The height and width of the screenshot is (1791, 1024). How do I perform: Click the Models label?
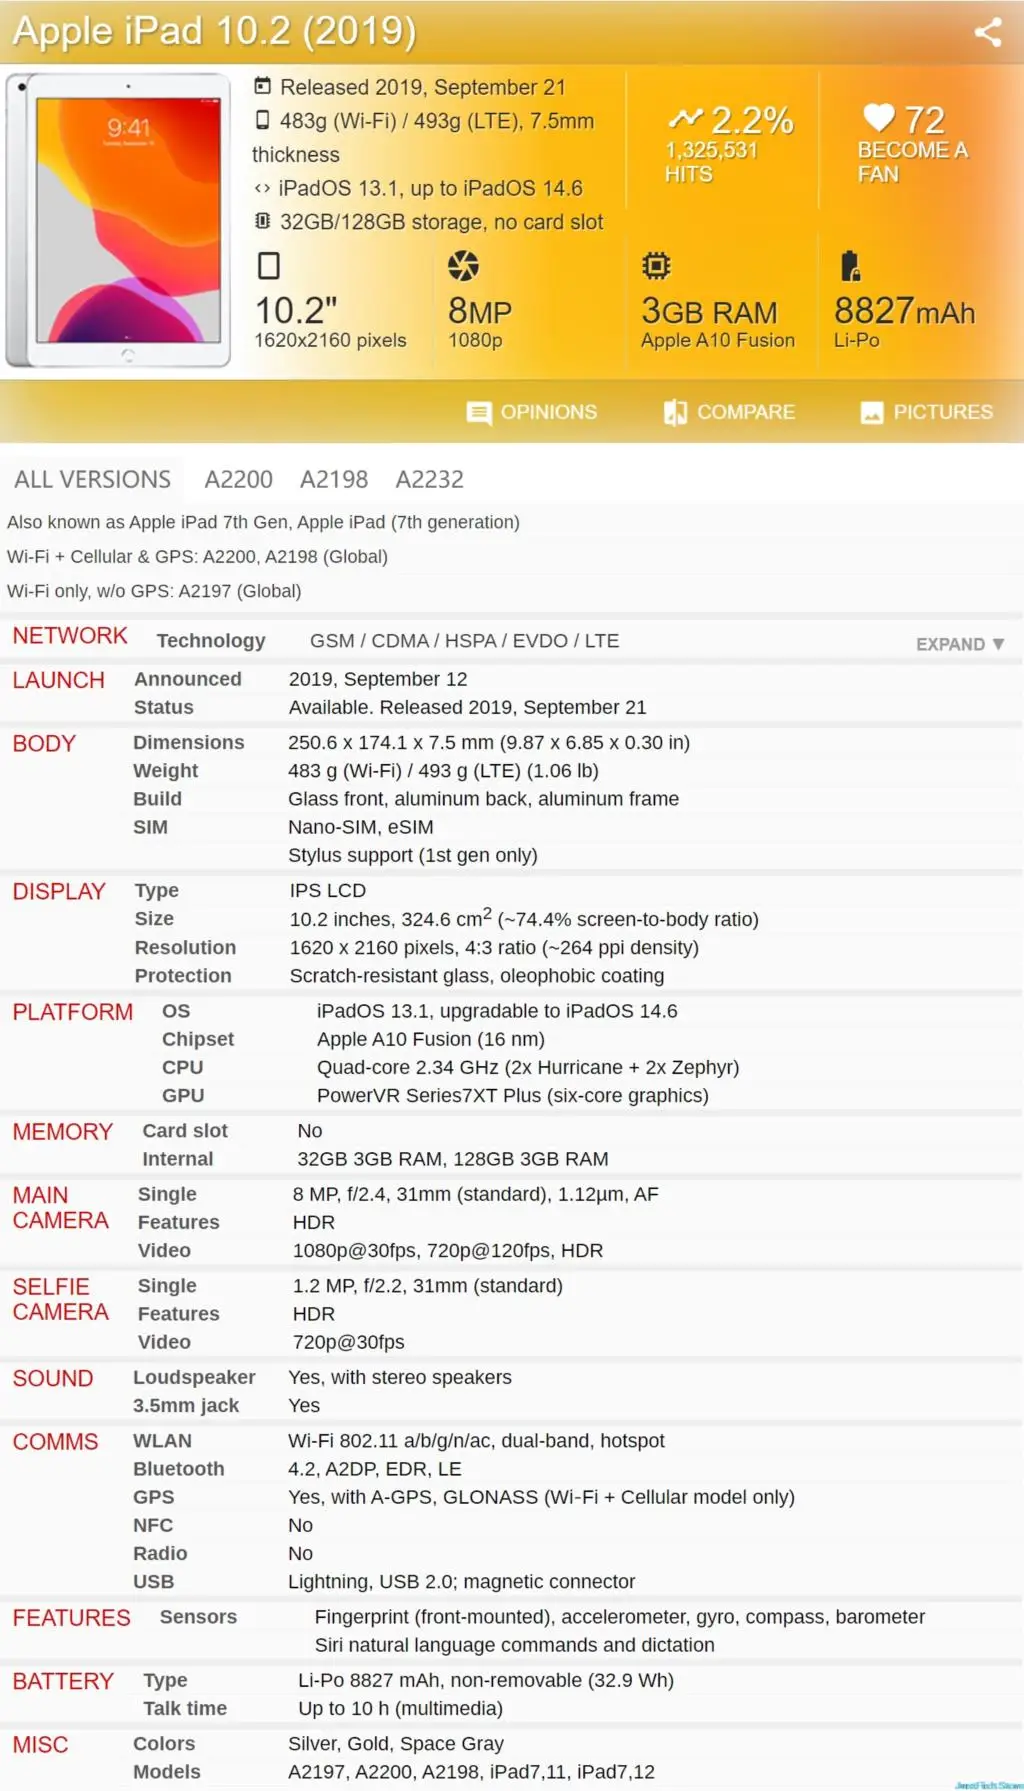coord(167,1771)
